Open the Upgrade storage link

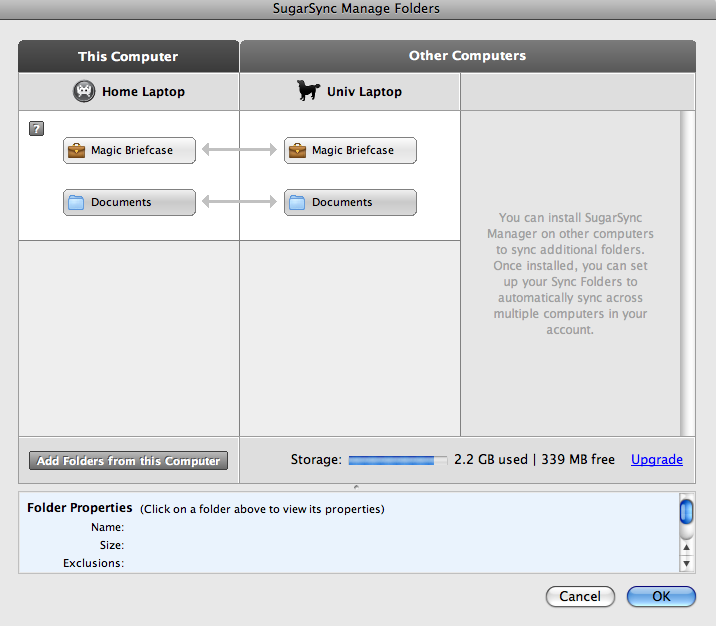coord(657,459)
